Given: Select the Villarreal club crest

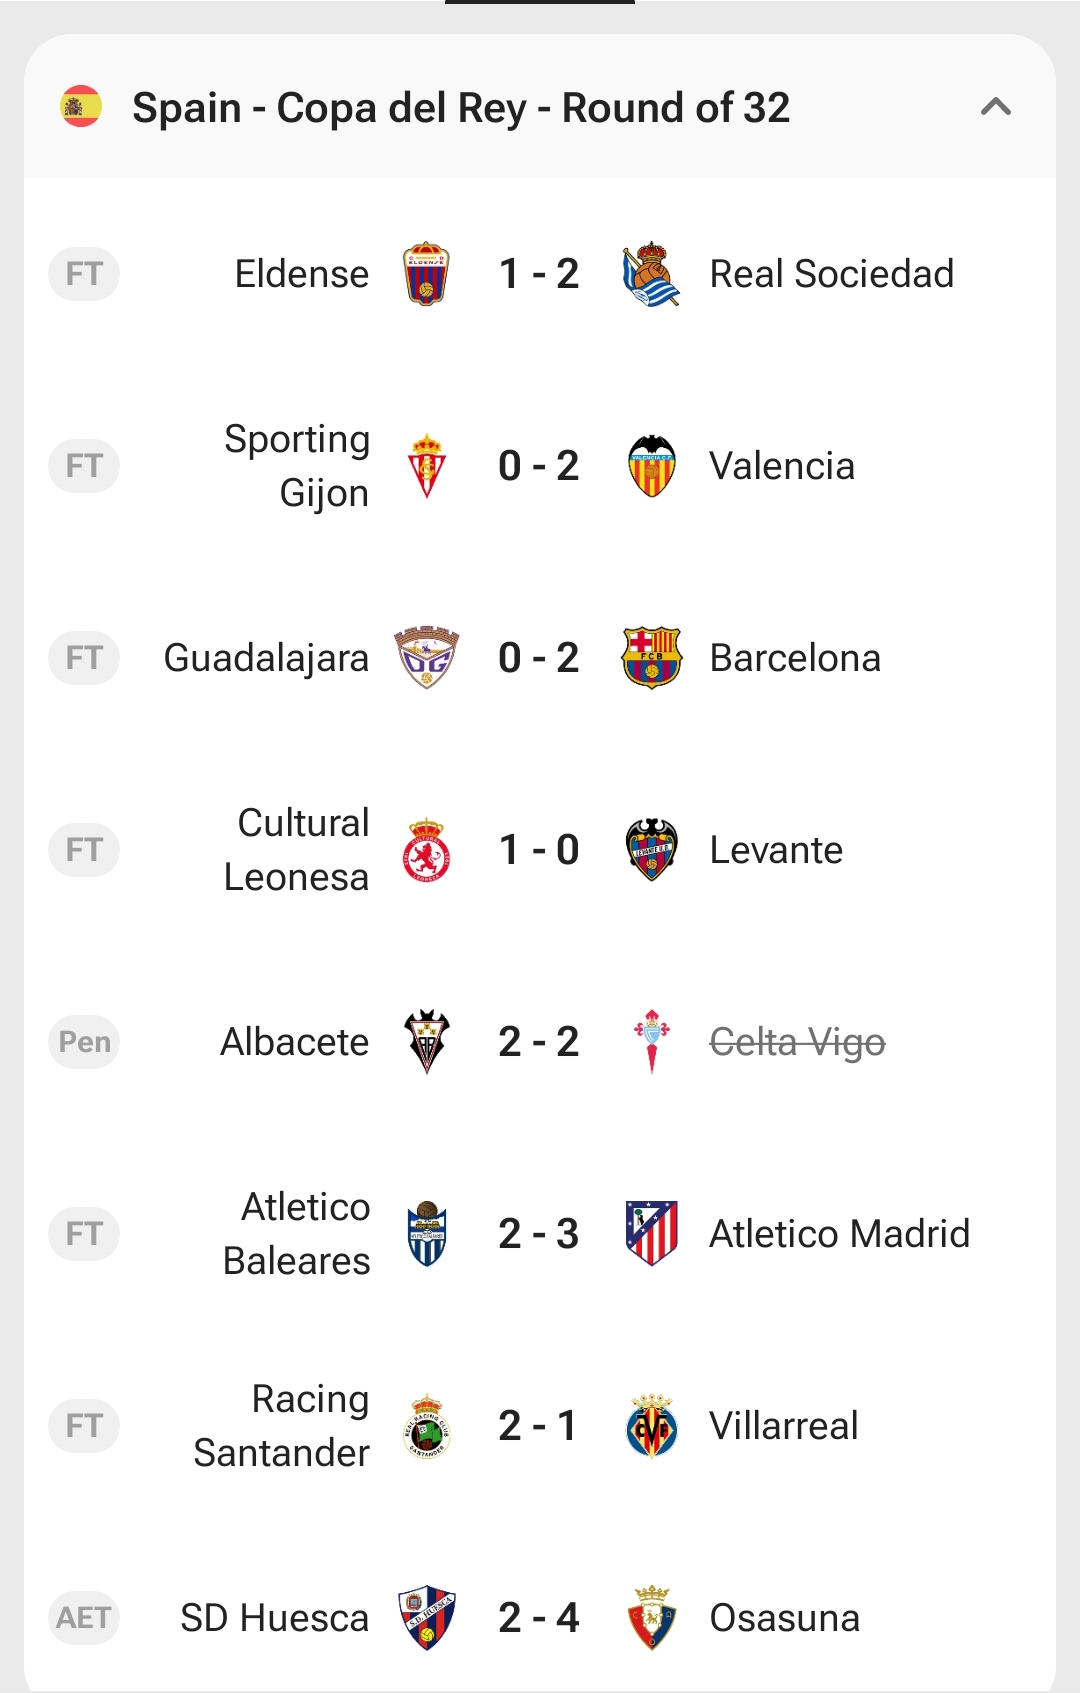Looking at the screenshot, I should coord(651,1426).
